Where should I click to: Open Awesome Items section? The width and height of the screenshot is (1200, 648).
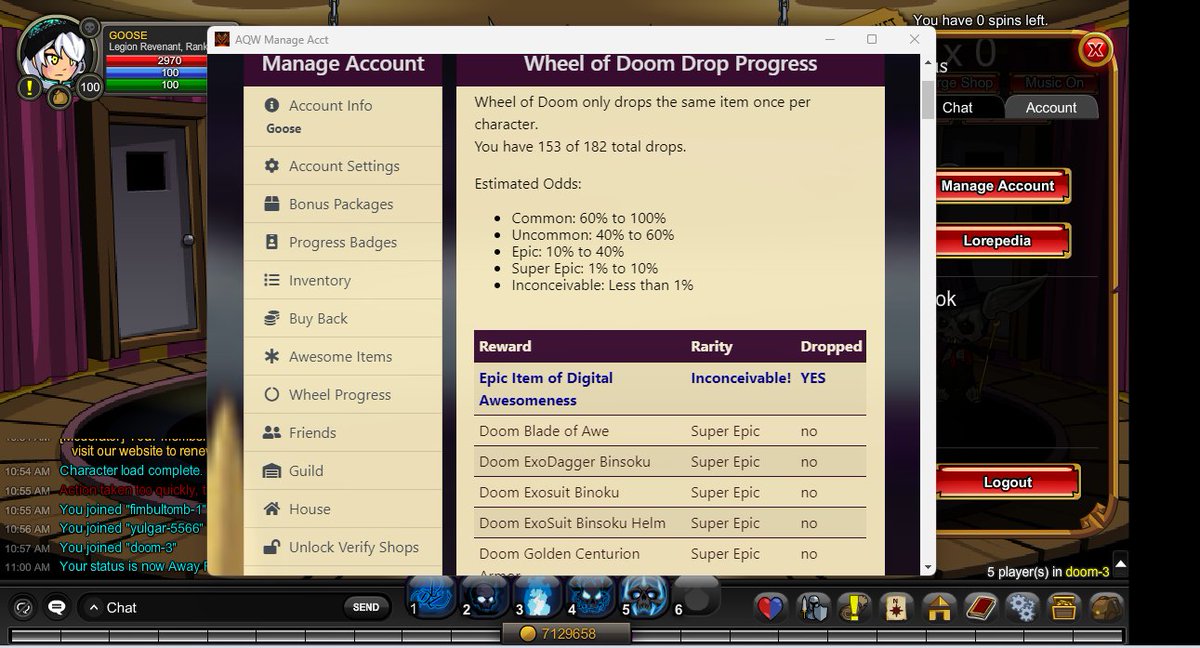point(342,356)
